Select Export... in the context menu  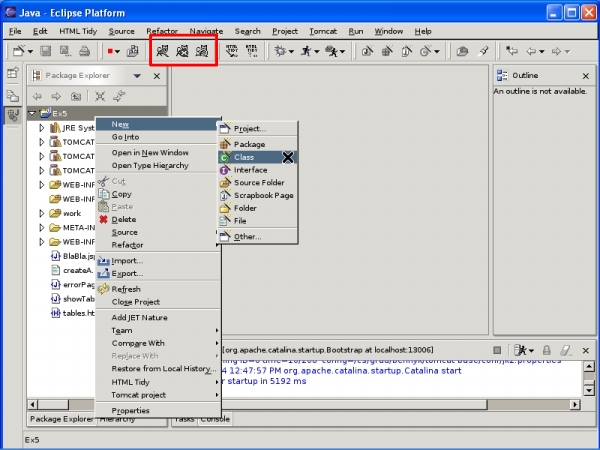[158, 274]
